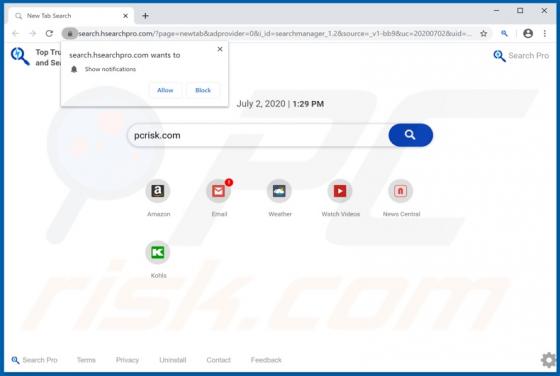Open the settings gear at bottom right
Viewport: 560px width, 376px height.
click(x=548, y=360)
